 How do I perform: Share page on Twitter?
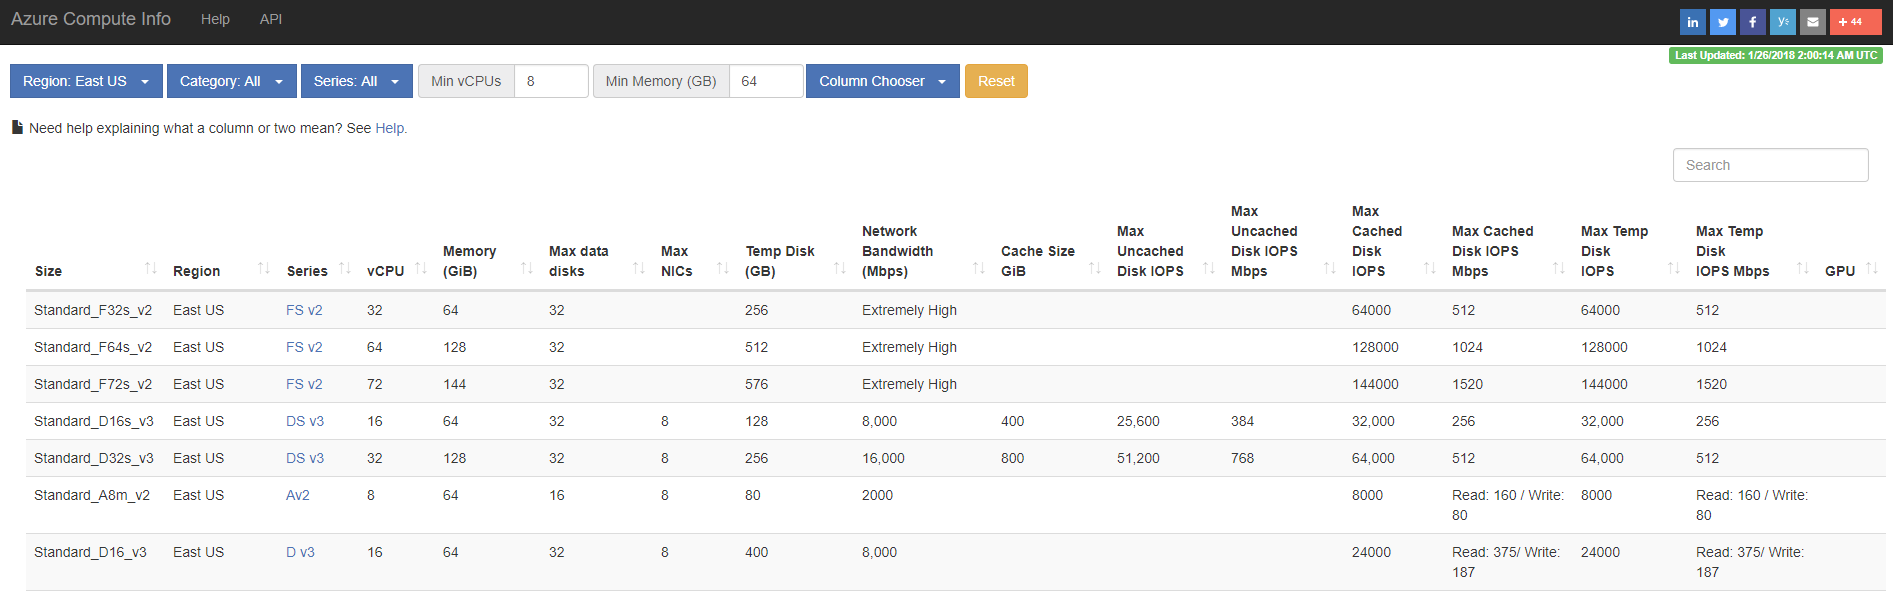(x=1722, y=22)
